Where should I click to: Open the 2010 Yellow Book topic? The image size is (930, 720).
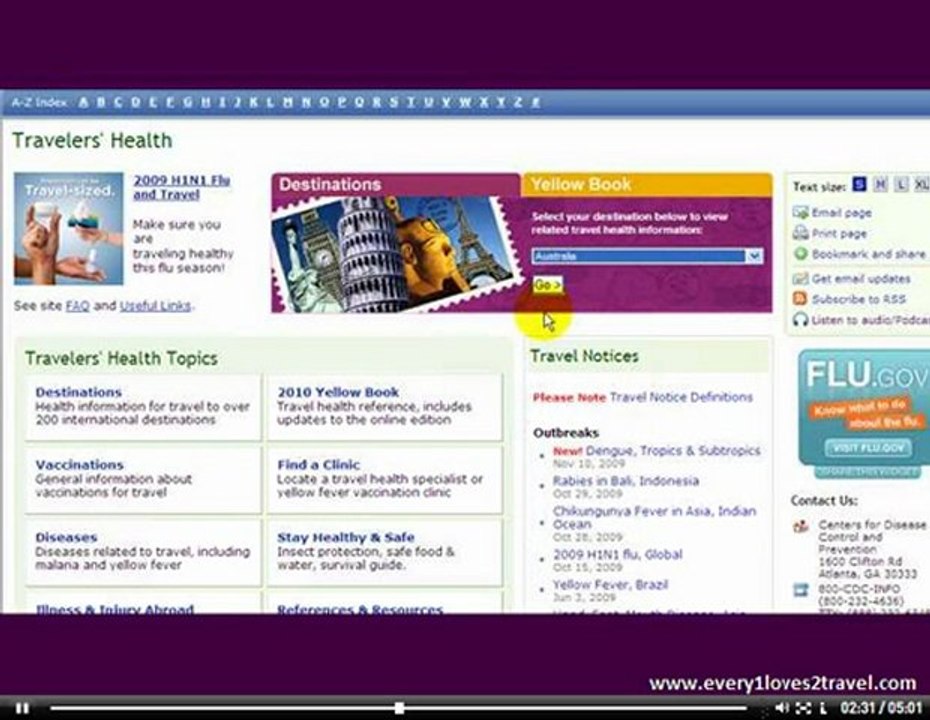(338, 392)
